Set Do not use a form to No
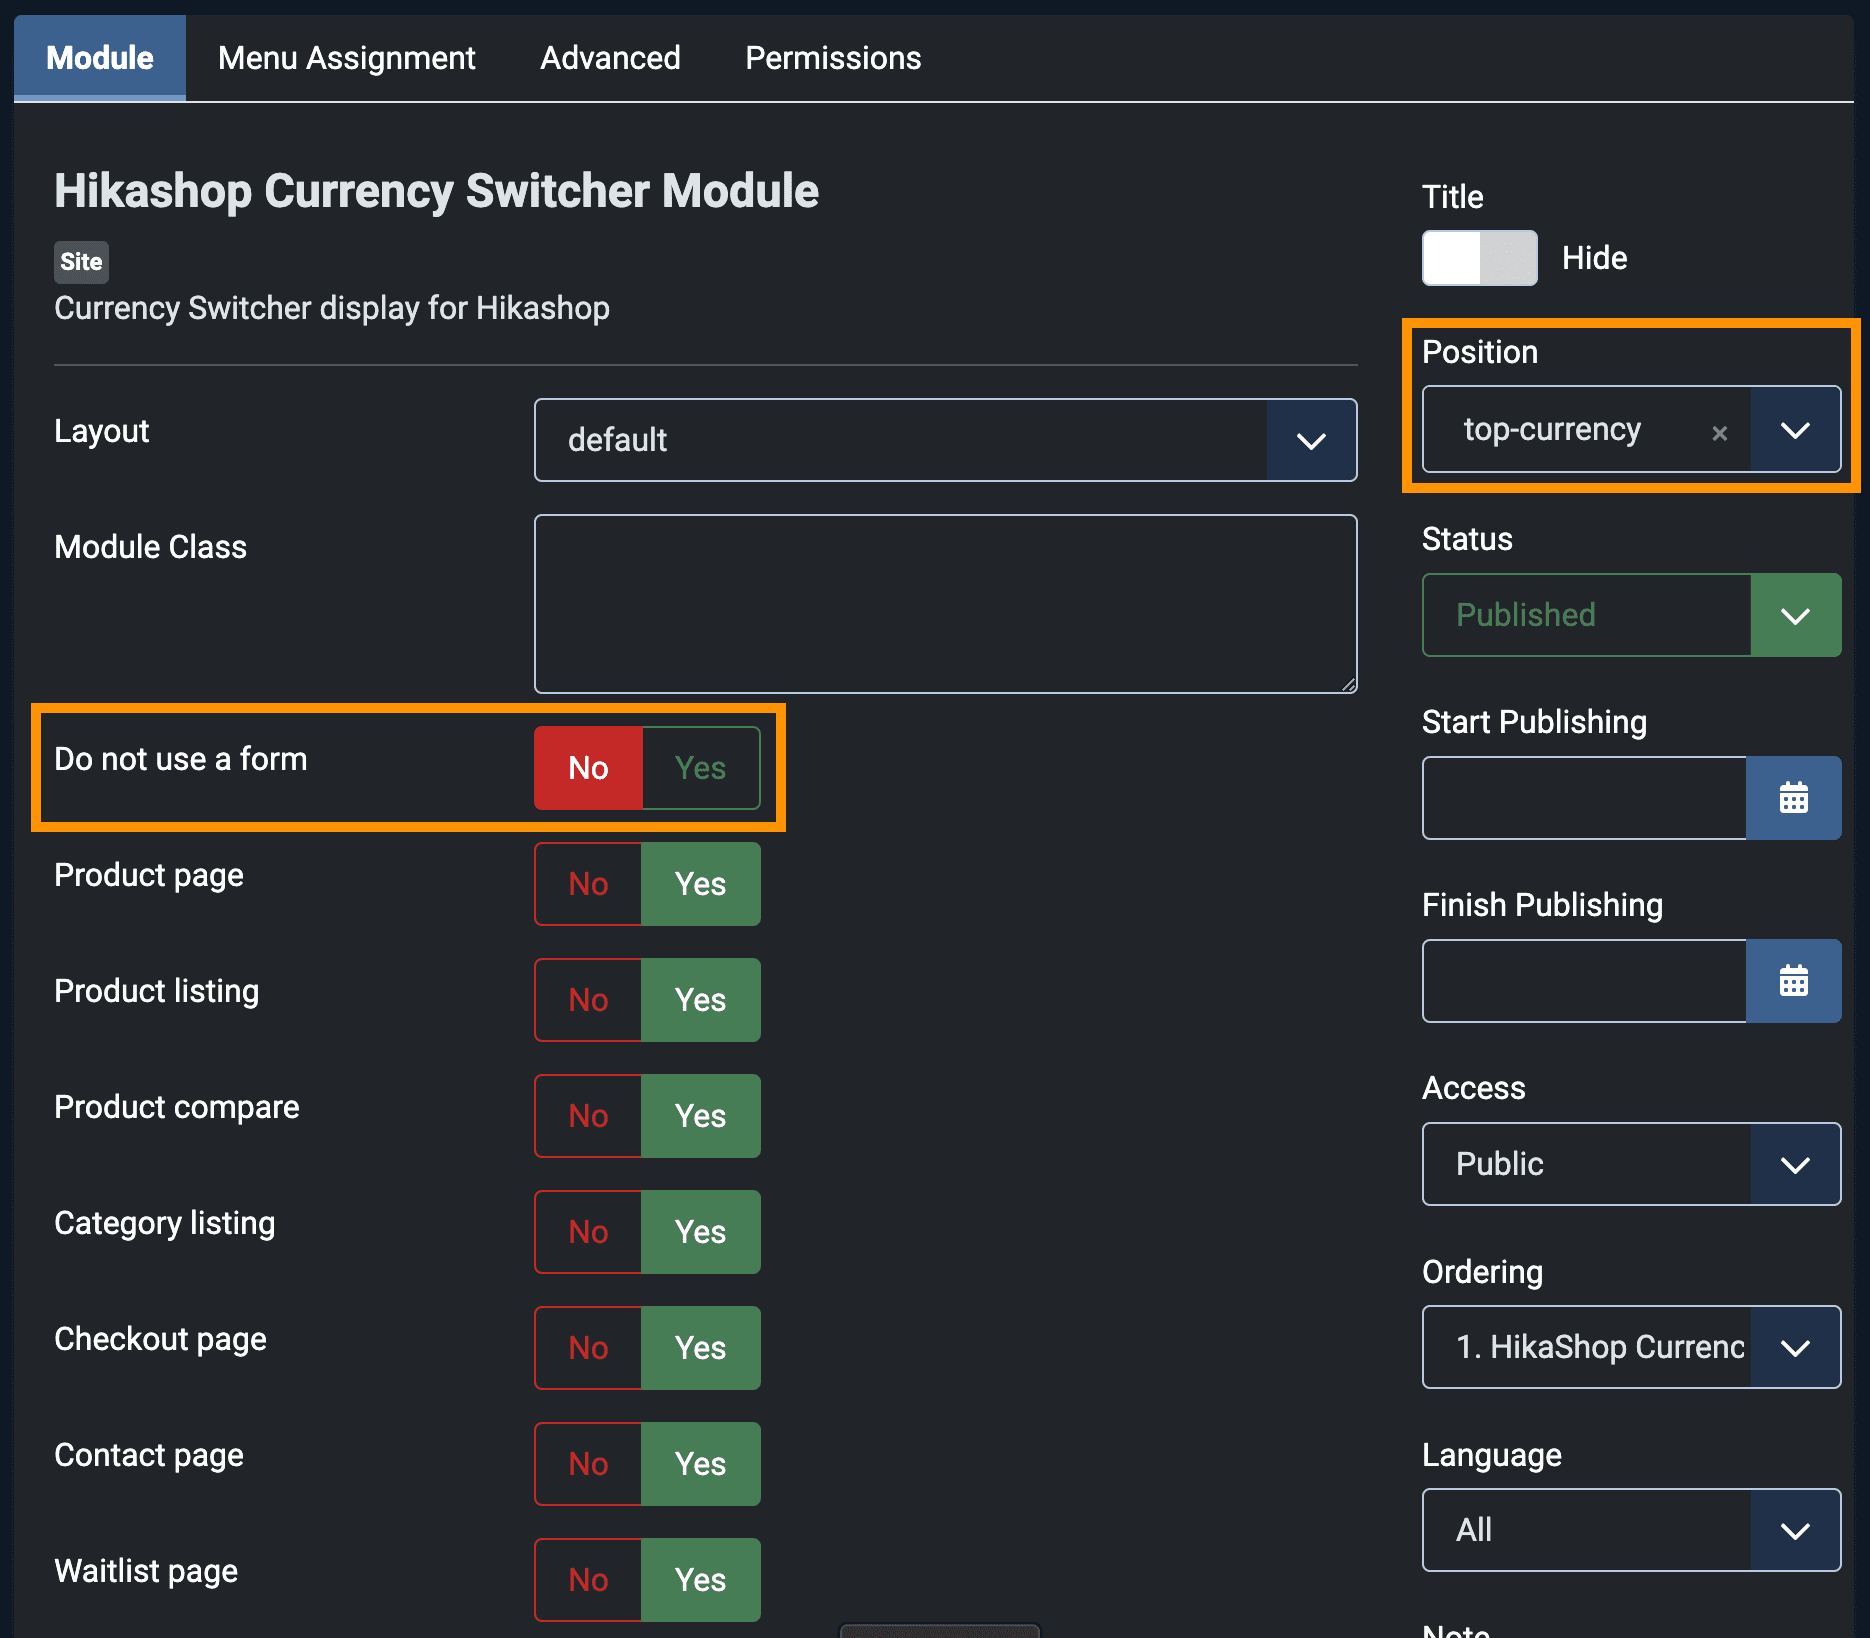The width and height of the screenshot is (1870, 1638). click(x=588, y=768)
